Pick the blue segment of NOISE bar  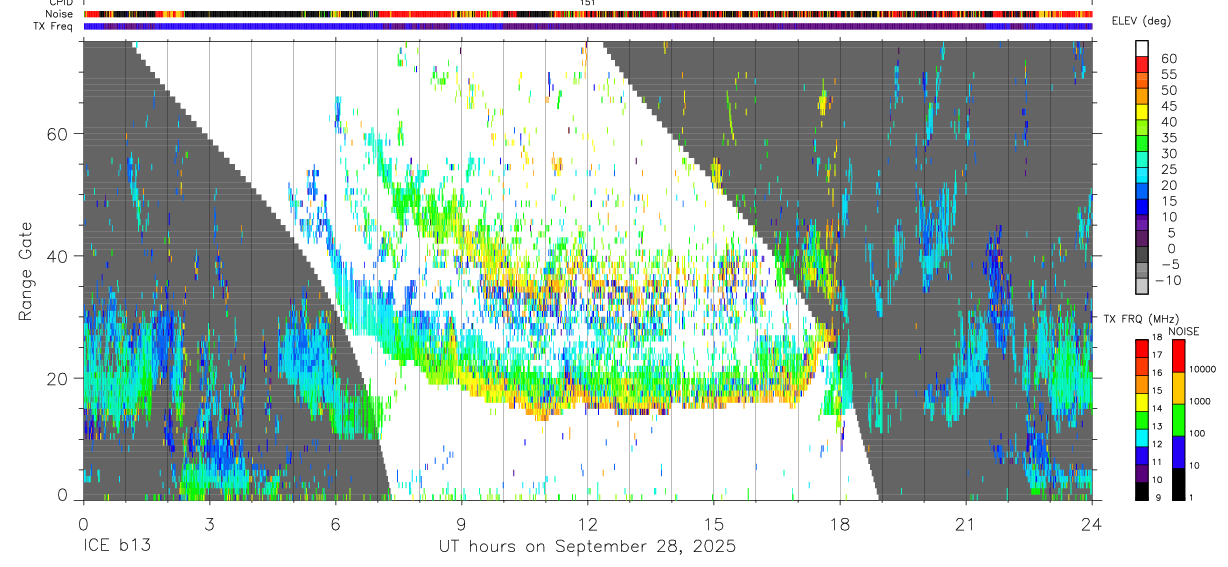[x=1179, y=452]
